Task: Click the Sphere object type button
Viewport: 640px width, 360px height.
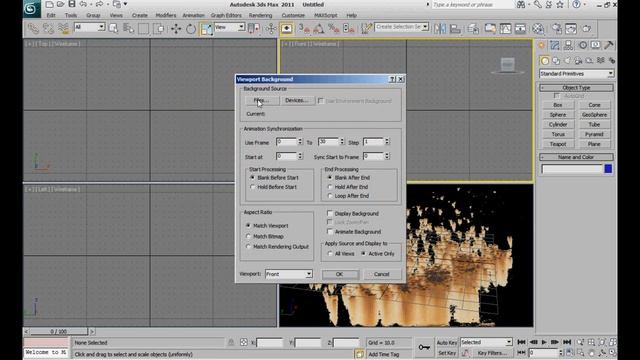Action: click(558, 115)
